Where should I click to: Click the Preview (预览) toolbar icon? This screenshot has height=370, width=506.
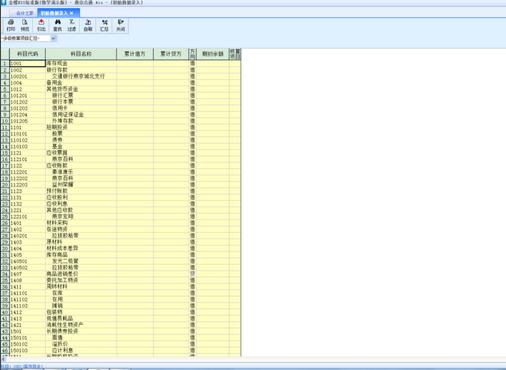coord(25,25)
